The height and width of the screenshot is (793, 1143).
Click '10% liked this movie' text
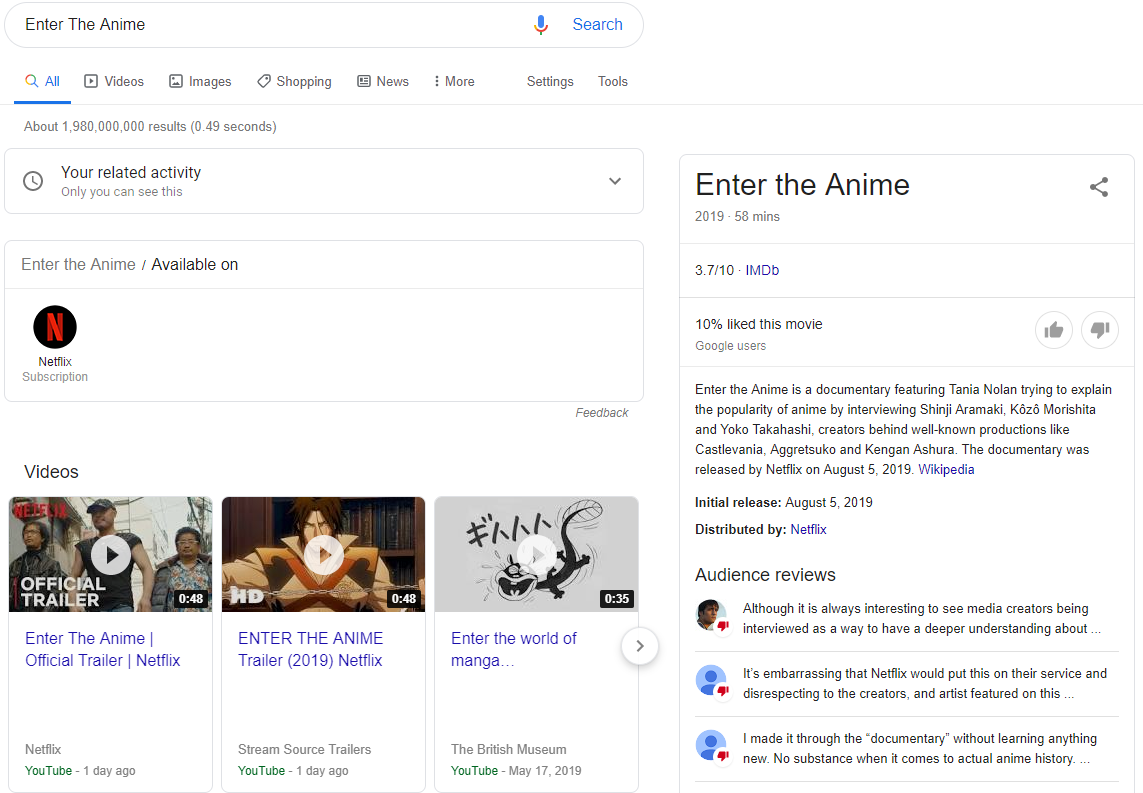point(758,324)
